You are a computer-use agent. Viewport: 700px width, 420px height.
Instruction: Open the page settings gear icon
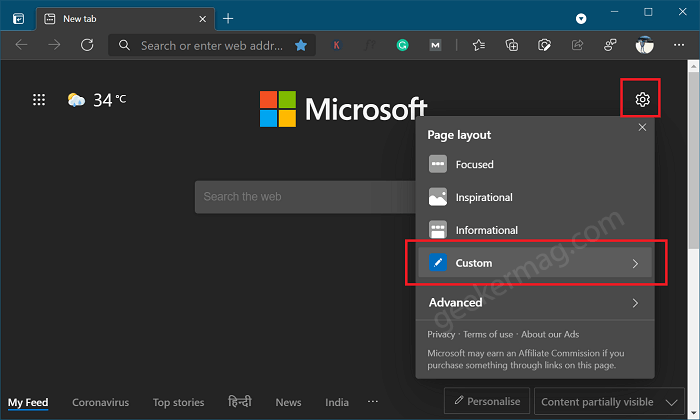(x=642, y=99)
